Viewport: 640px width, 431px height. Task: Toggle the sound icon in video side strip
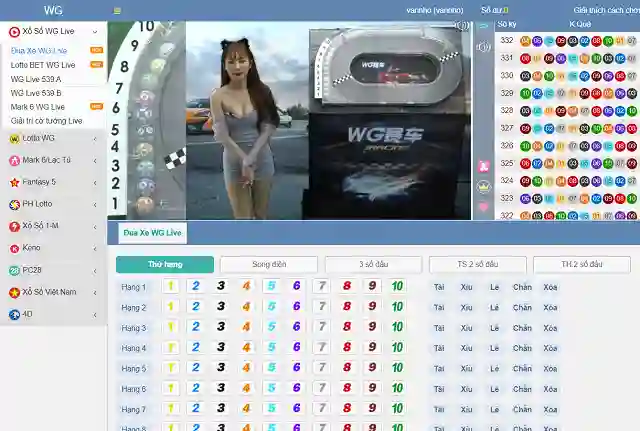coord(484,47)
